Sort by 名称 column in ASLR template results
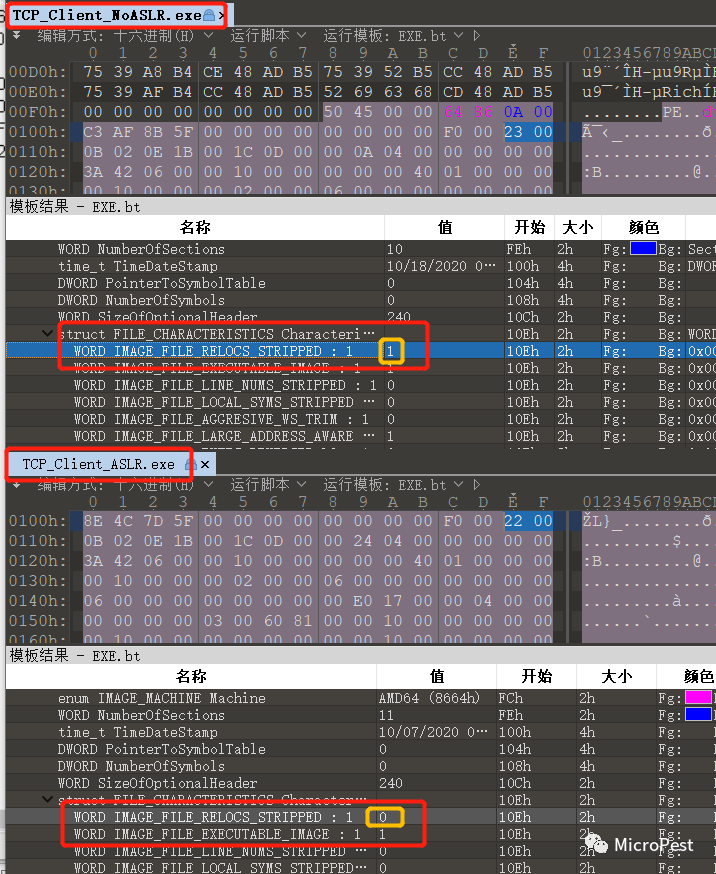The width and height of the screenshot is (716, 874). coord(191,676)
